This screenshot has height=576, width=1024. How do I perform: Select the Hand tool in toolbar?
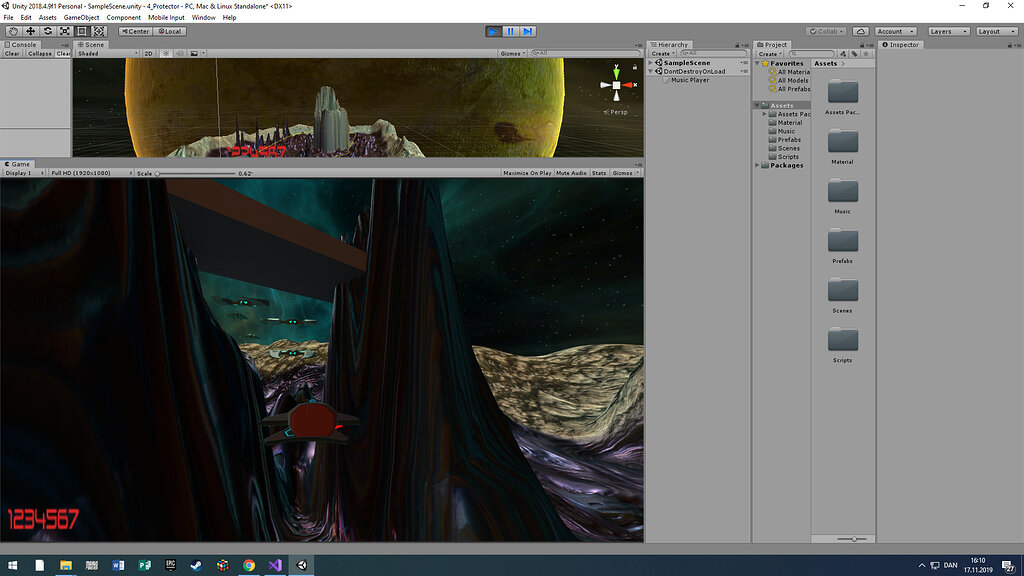pos(13,31)
